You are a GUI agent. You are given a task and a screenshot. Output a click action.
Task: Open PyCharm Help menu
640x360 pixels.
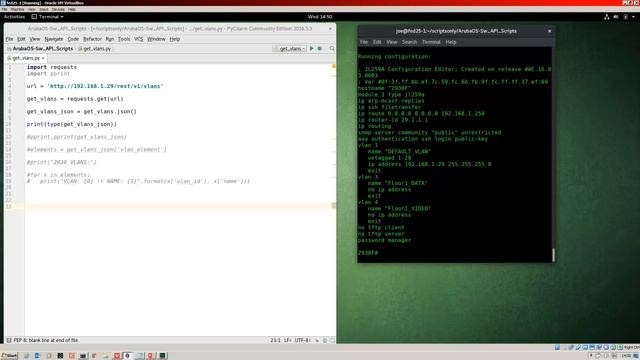click(x=175, y=39)
